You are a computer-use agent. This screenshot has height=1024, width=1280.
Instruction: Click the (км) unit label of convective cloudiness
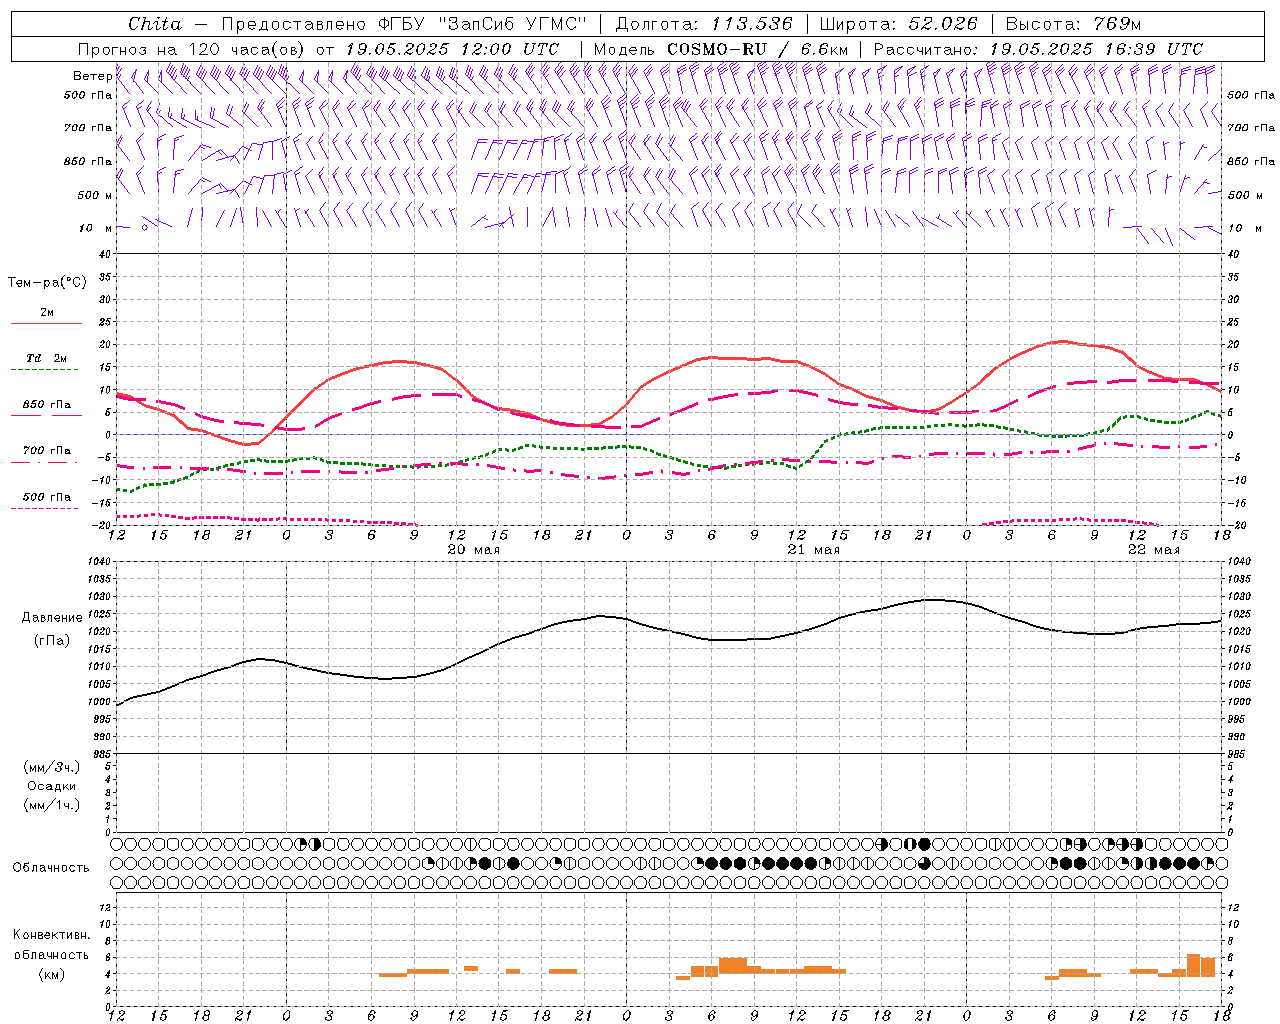(51, 974)
